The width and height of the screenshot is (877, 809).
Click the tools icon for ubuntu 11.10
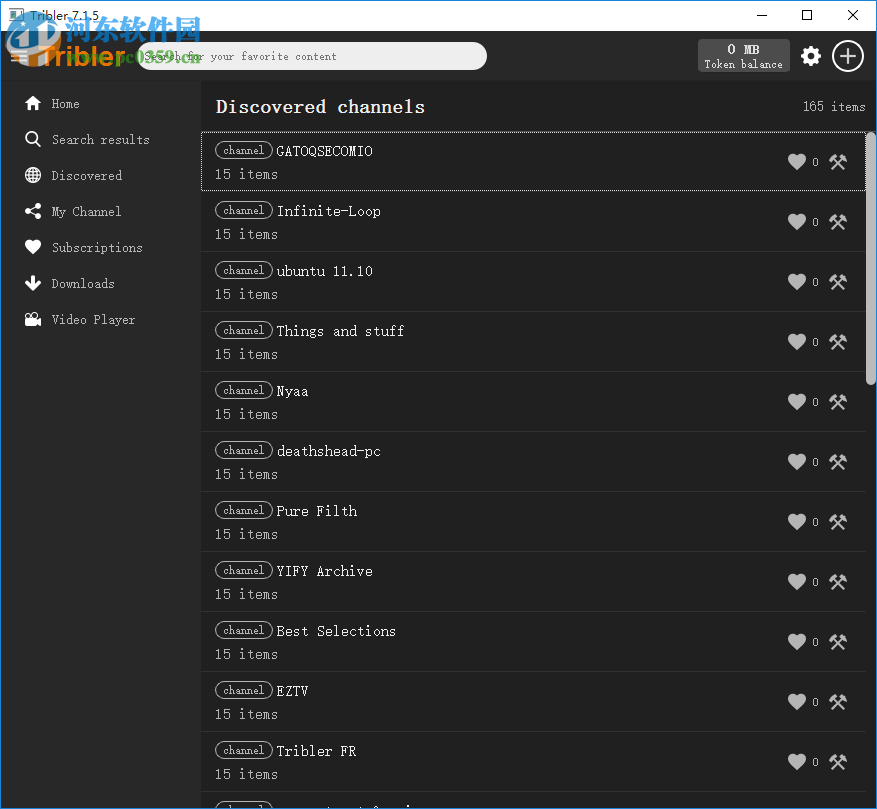[838, 282]
